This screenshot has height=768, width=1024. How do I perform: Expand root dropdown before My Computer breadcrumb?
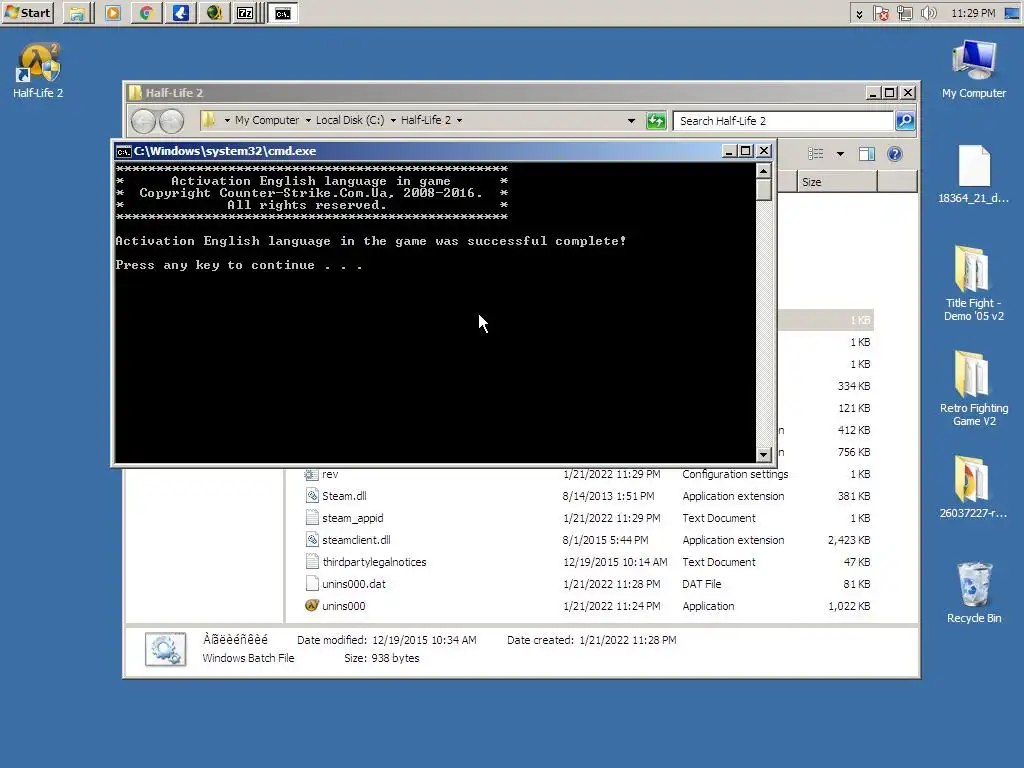coord(227,121)
